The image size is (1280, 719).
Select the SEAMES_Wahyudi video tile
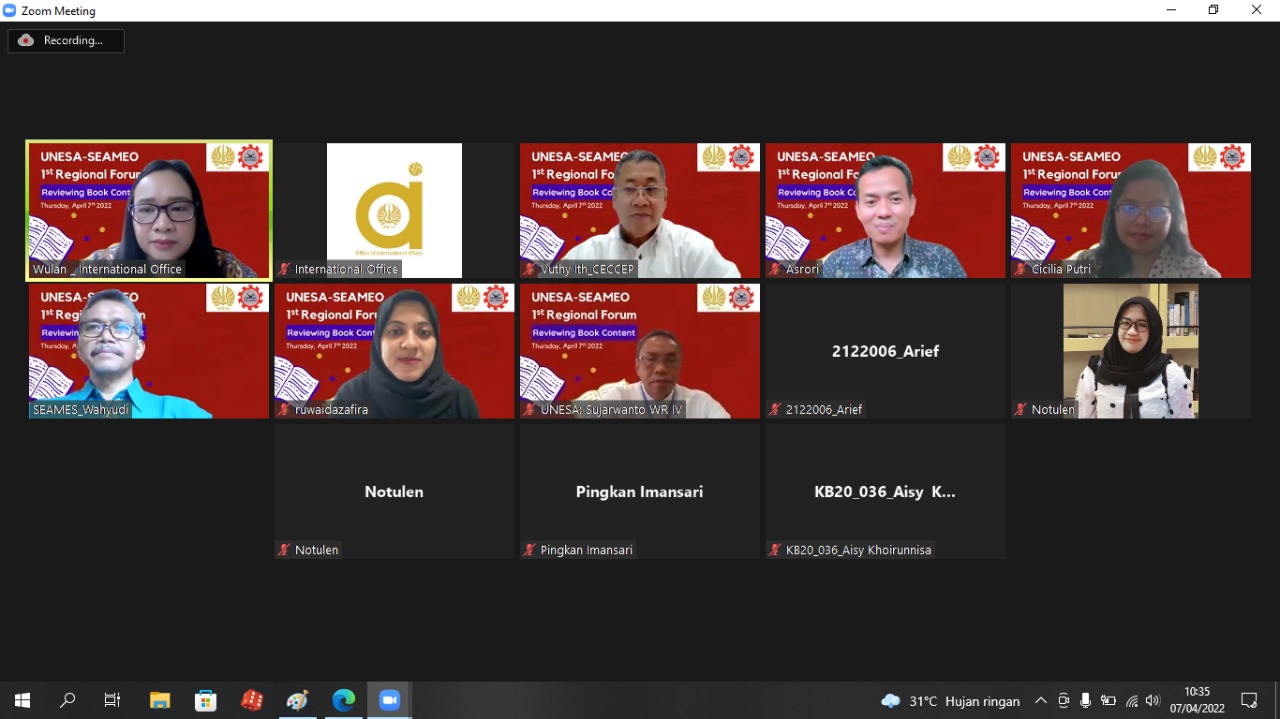pos(149,351)
